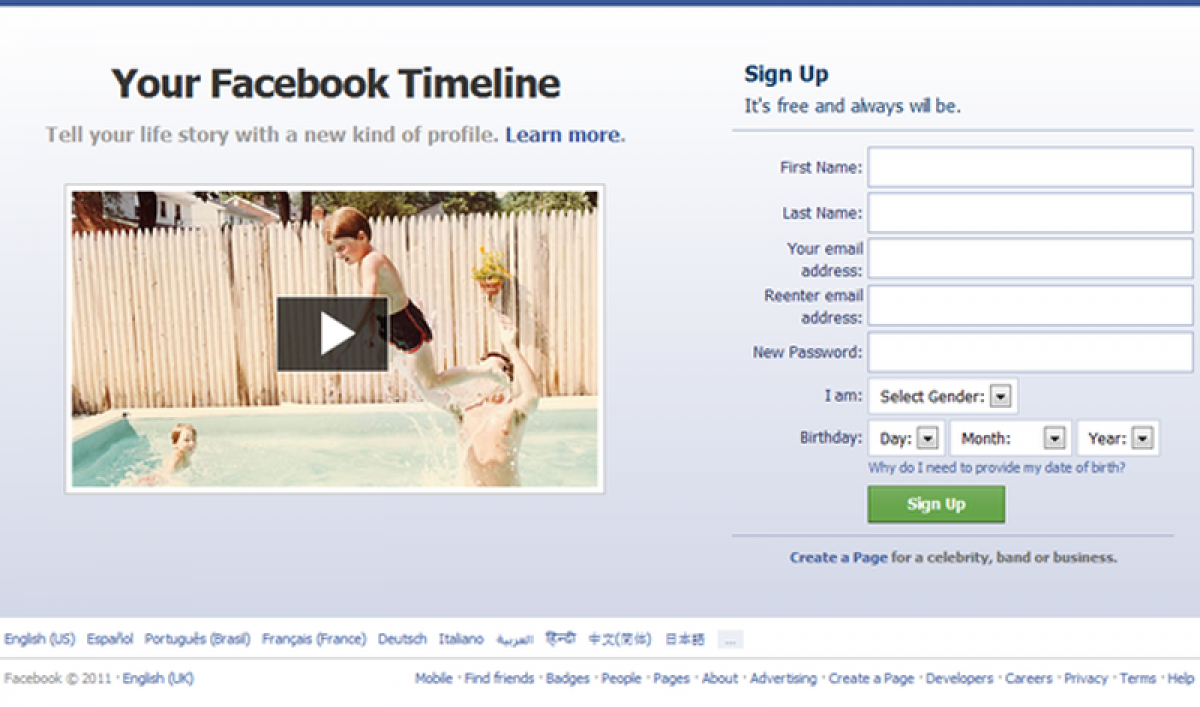Open 'Why do I need to provide my date of birth?'
The width and height of the screenshot is (1200, 707).
[x=997, y=468]
